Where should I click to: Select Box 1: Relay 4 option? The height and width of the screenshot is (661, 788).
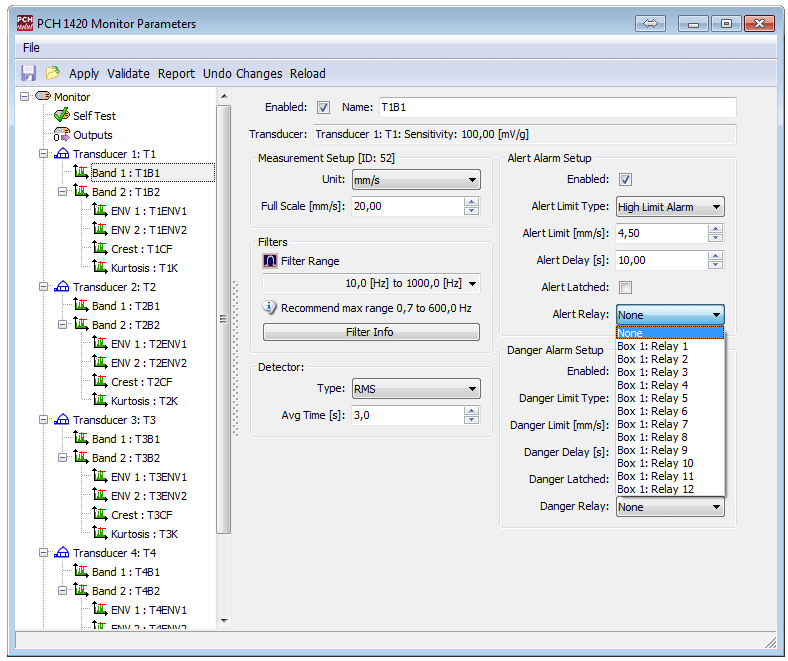670,385
